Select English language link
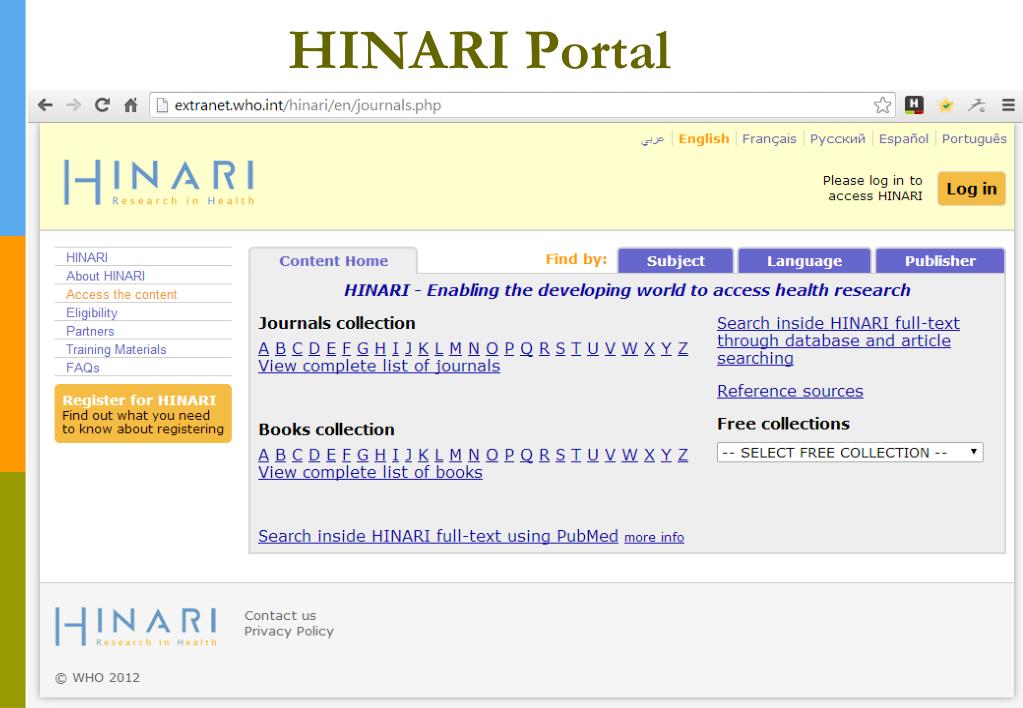The image size is (1023, 708). [703, 138]
